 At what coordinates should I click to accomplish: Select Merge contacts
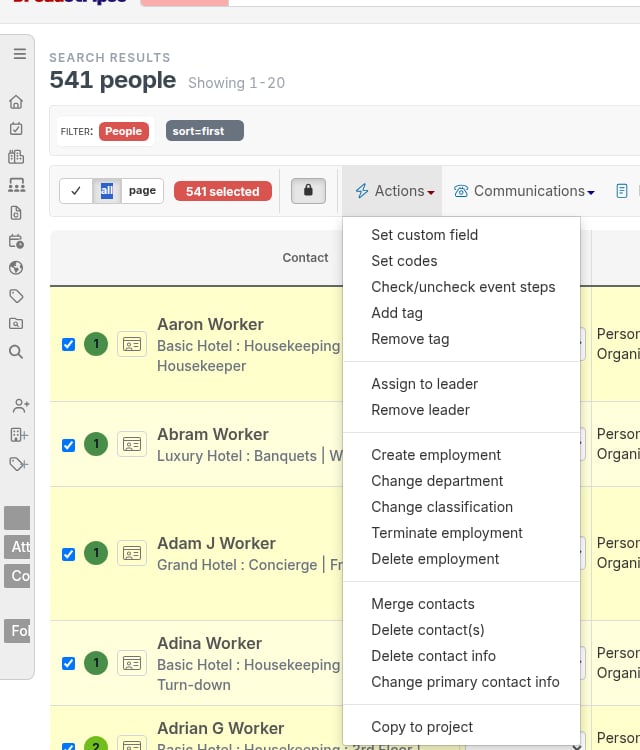(x=423, y=604)
